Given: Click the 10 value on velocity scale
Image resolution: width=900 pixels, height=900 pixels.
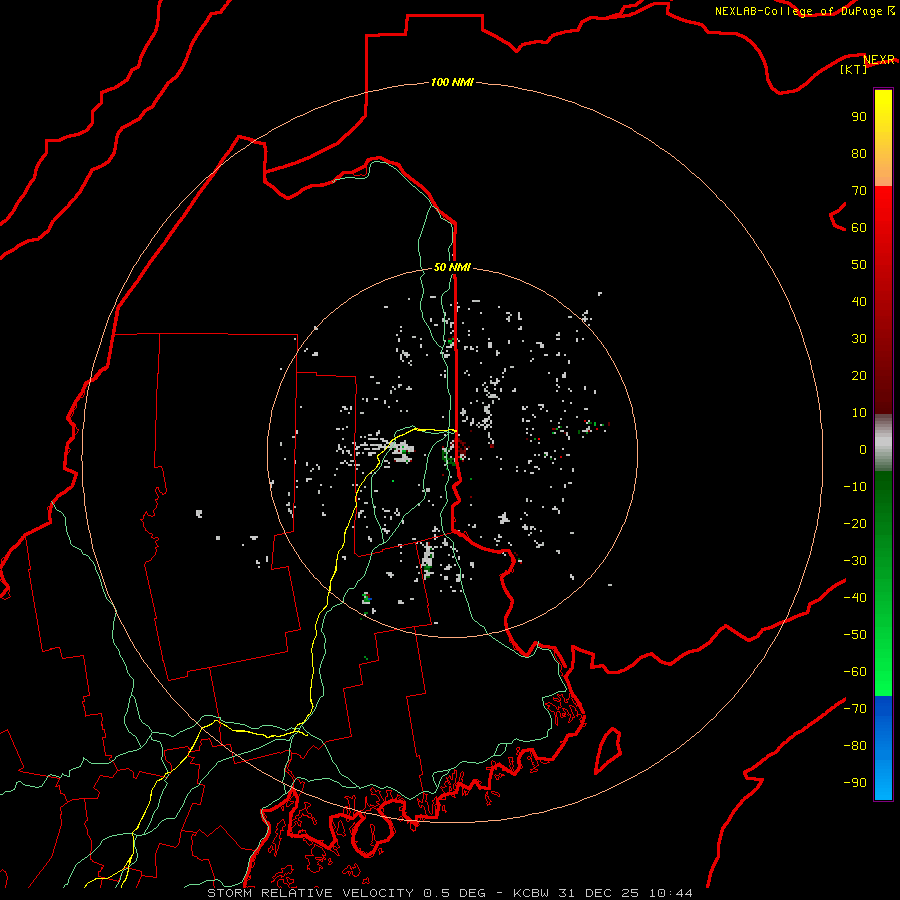Looking at the screenshot, I should click(859, 413).
